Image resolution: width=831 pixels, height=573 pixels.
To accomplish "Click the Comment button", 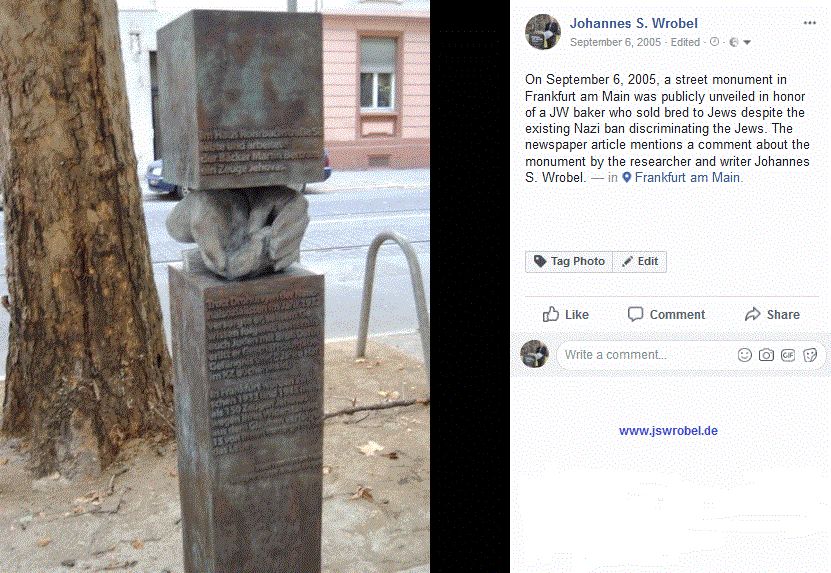I will pyautogui.click(x=666, y=314).
